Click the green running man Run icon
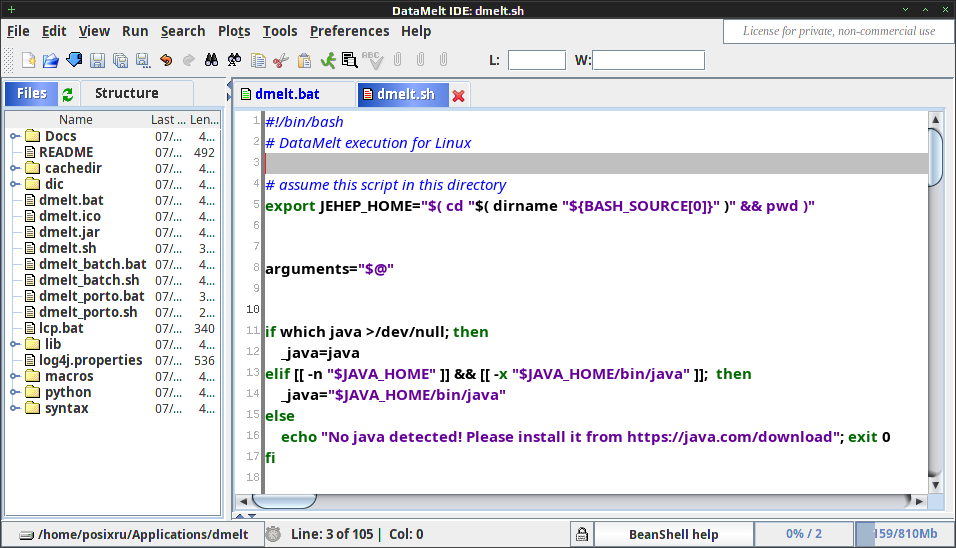Viewport: 956px width, 548px height. coord(327,60)
